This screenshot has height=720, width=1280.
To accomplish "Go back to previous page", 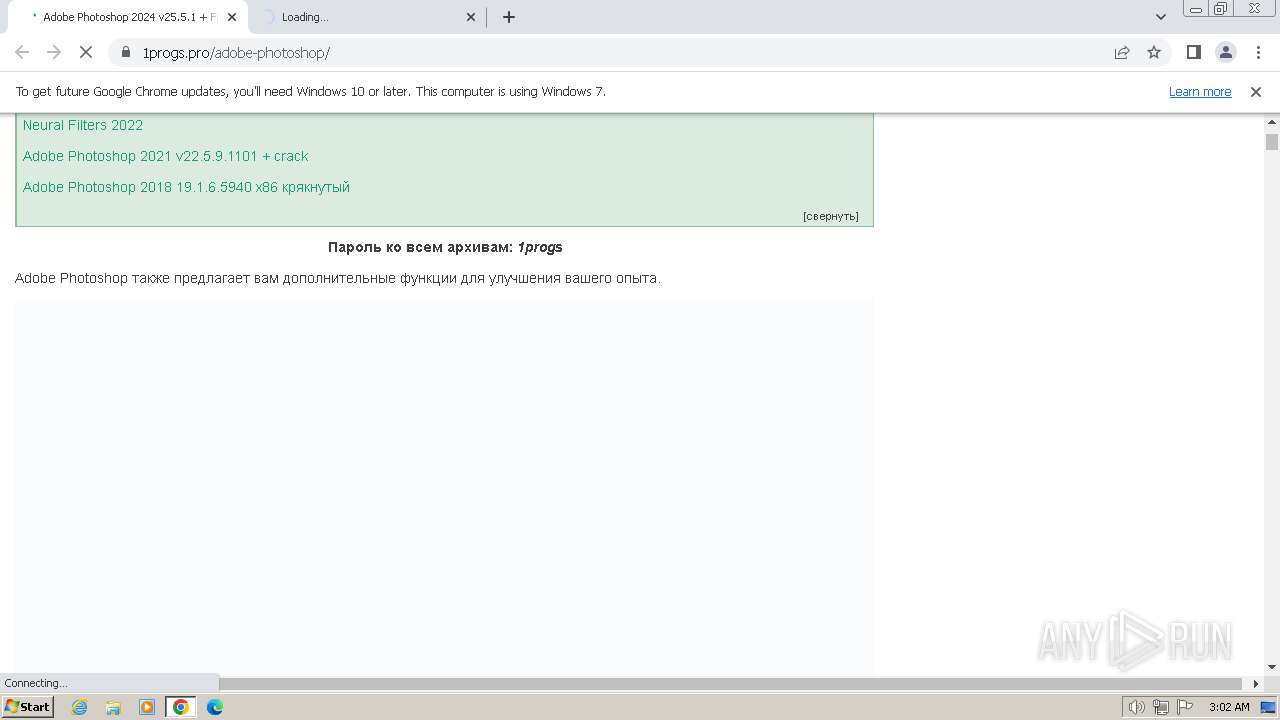I will click(22, 52).
